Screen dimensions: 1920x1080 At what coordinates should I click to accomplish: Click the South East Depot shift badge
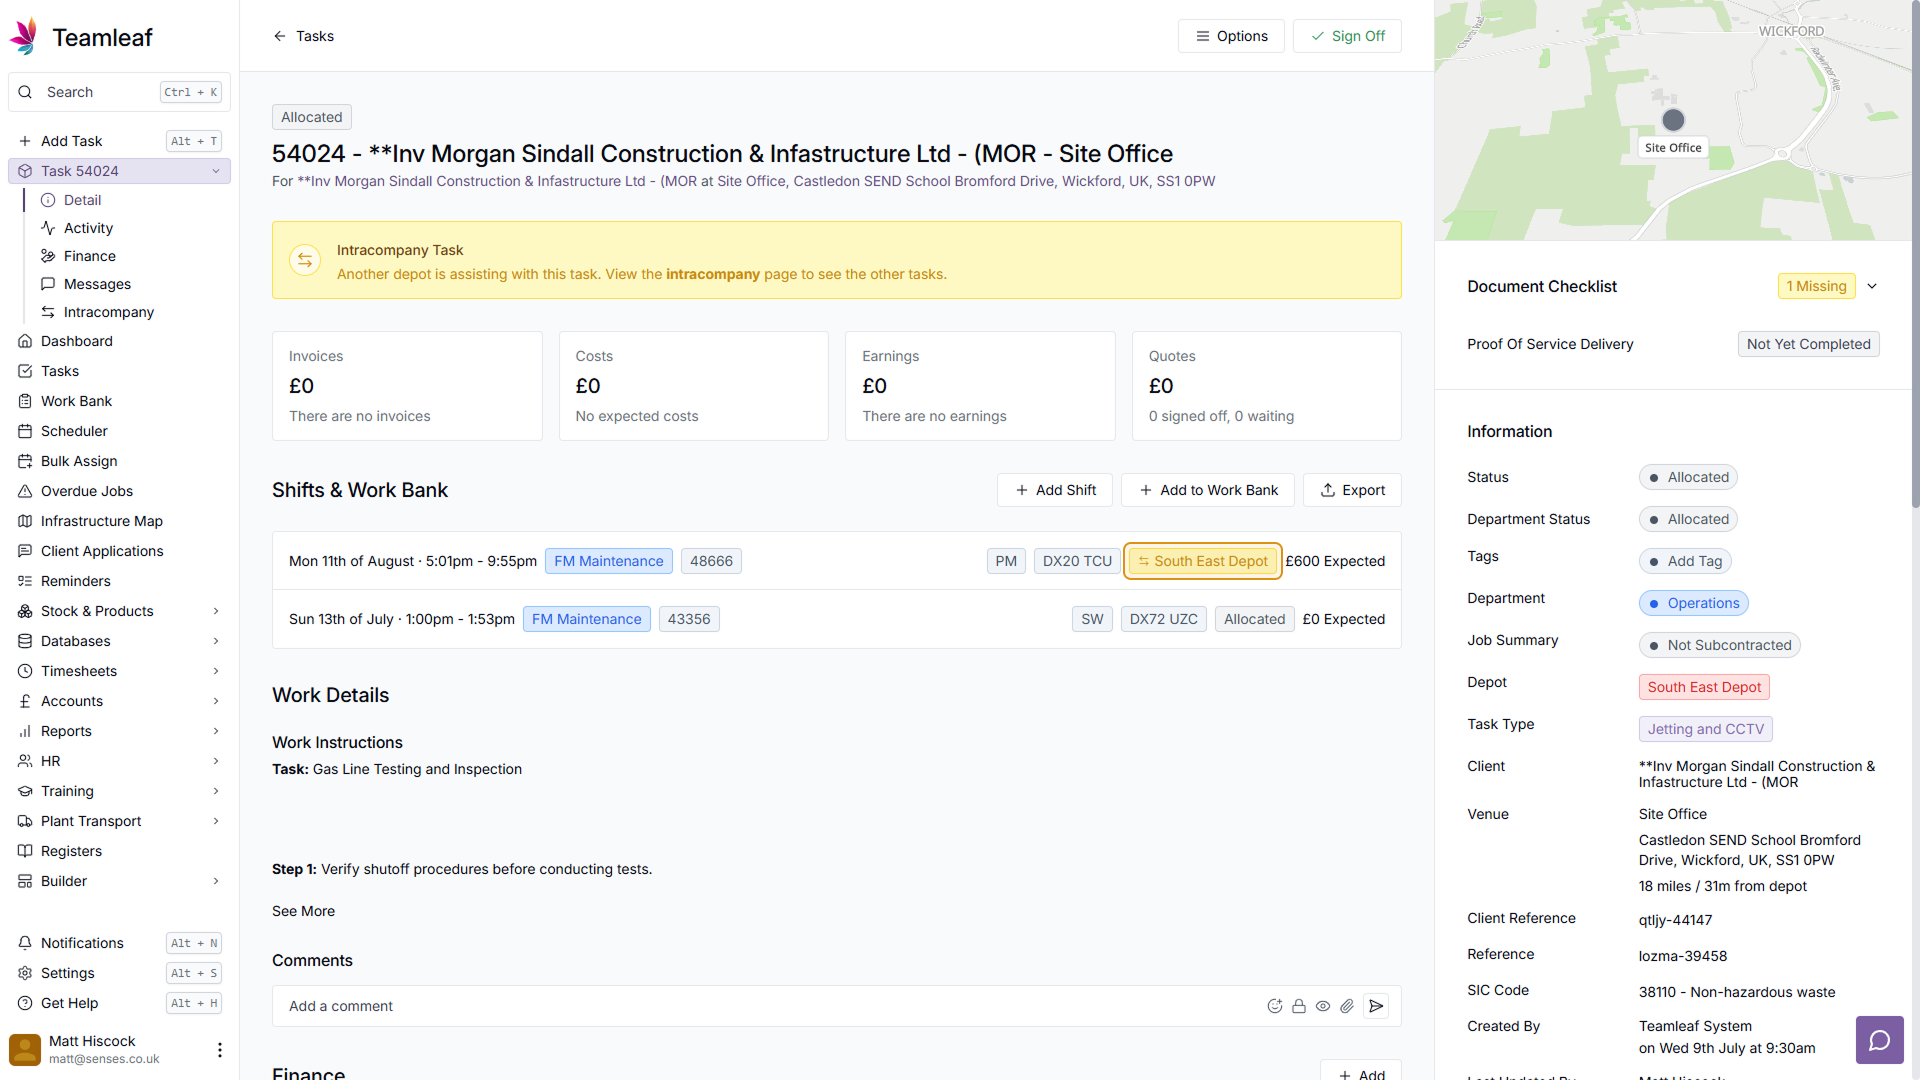[x=1203, y=561]
